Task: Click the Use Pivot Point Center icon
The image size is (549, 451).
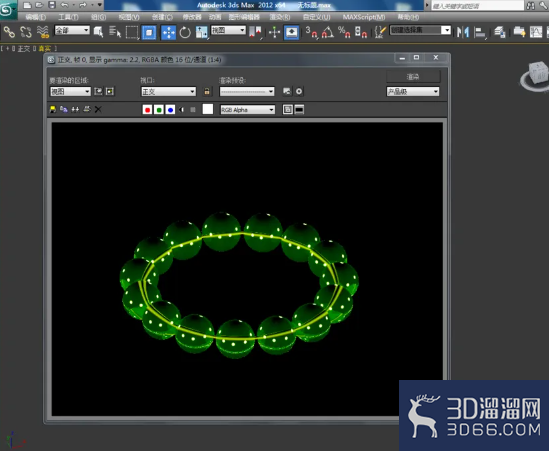Action: [255, 32]
